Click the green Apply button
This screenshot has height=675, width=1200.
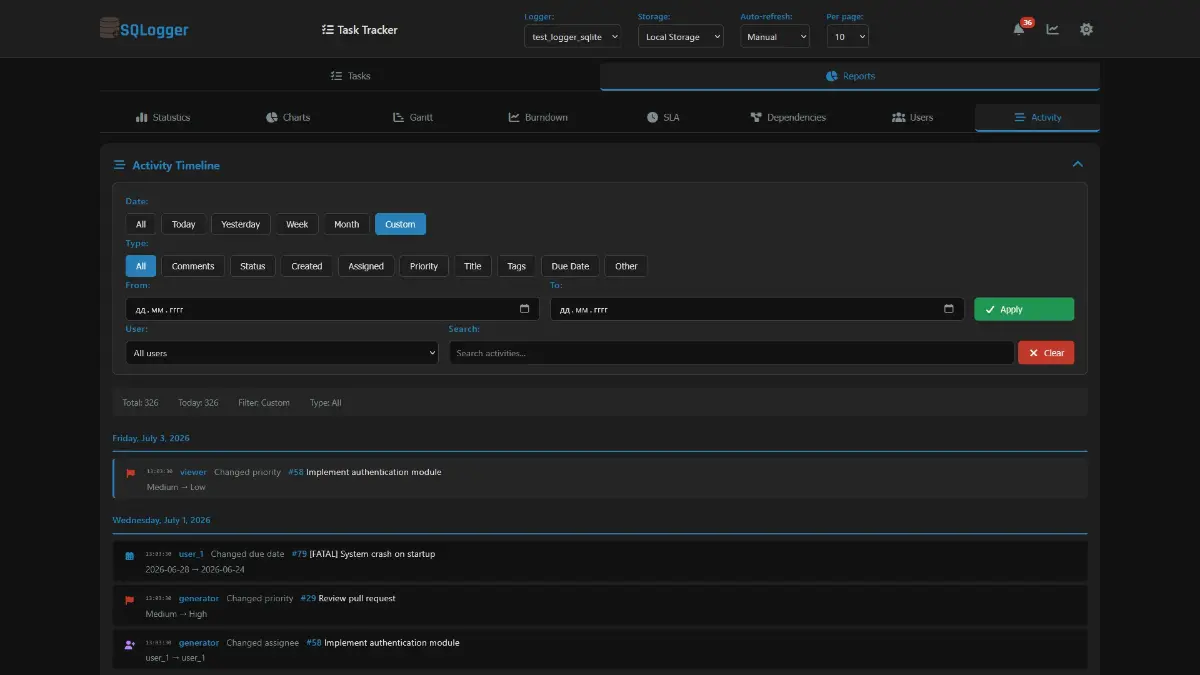click(x=1024, y=309)
